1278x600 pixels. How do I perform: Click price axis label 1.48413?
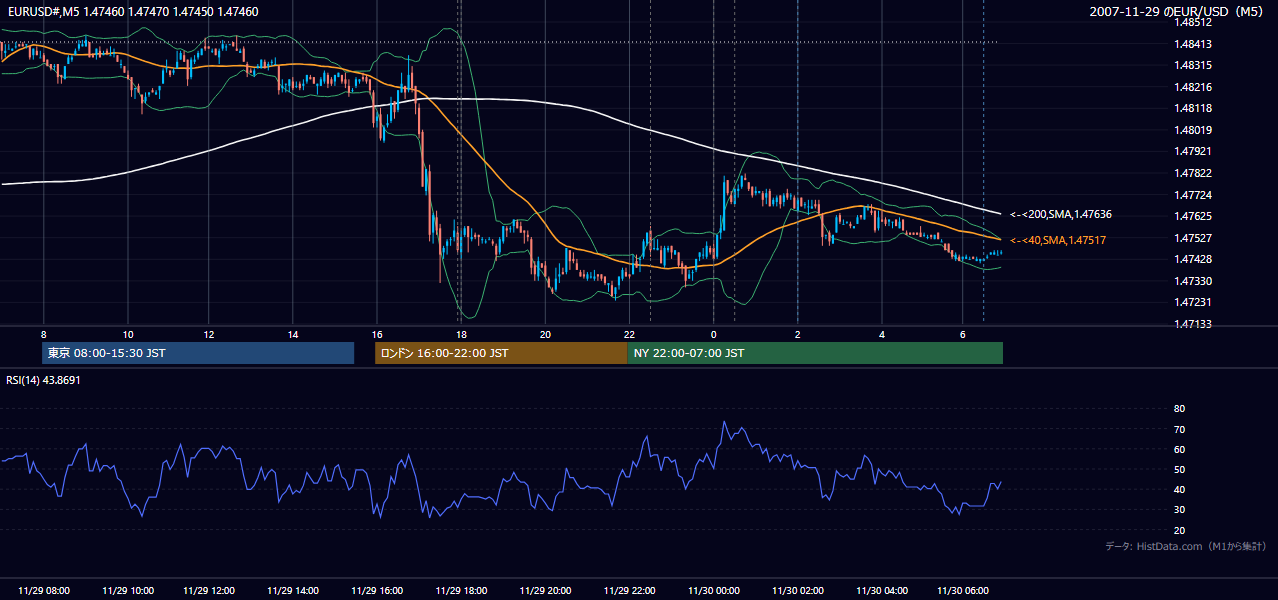1193,43
